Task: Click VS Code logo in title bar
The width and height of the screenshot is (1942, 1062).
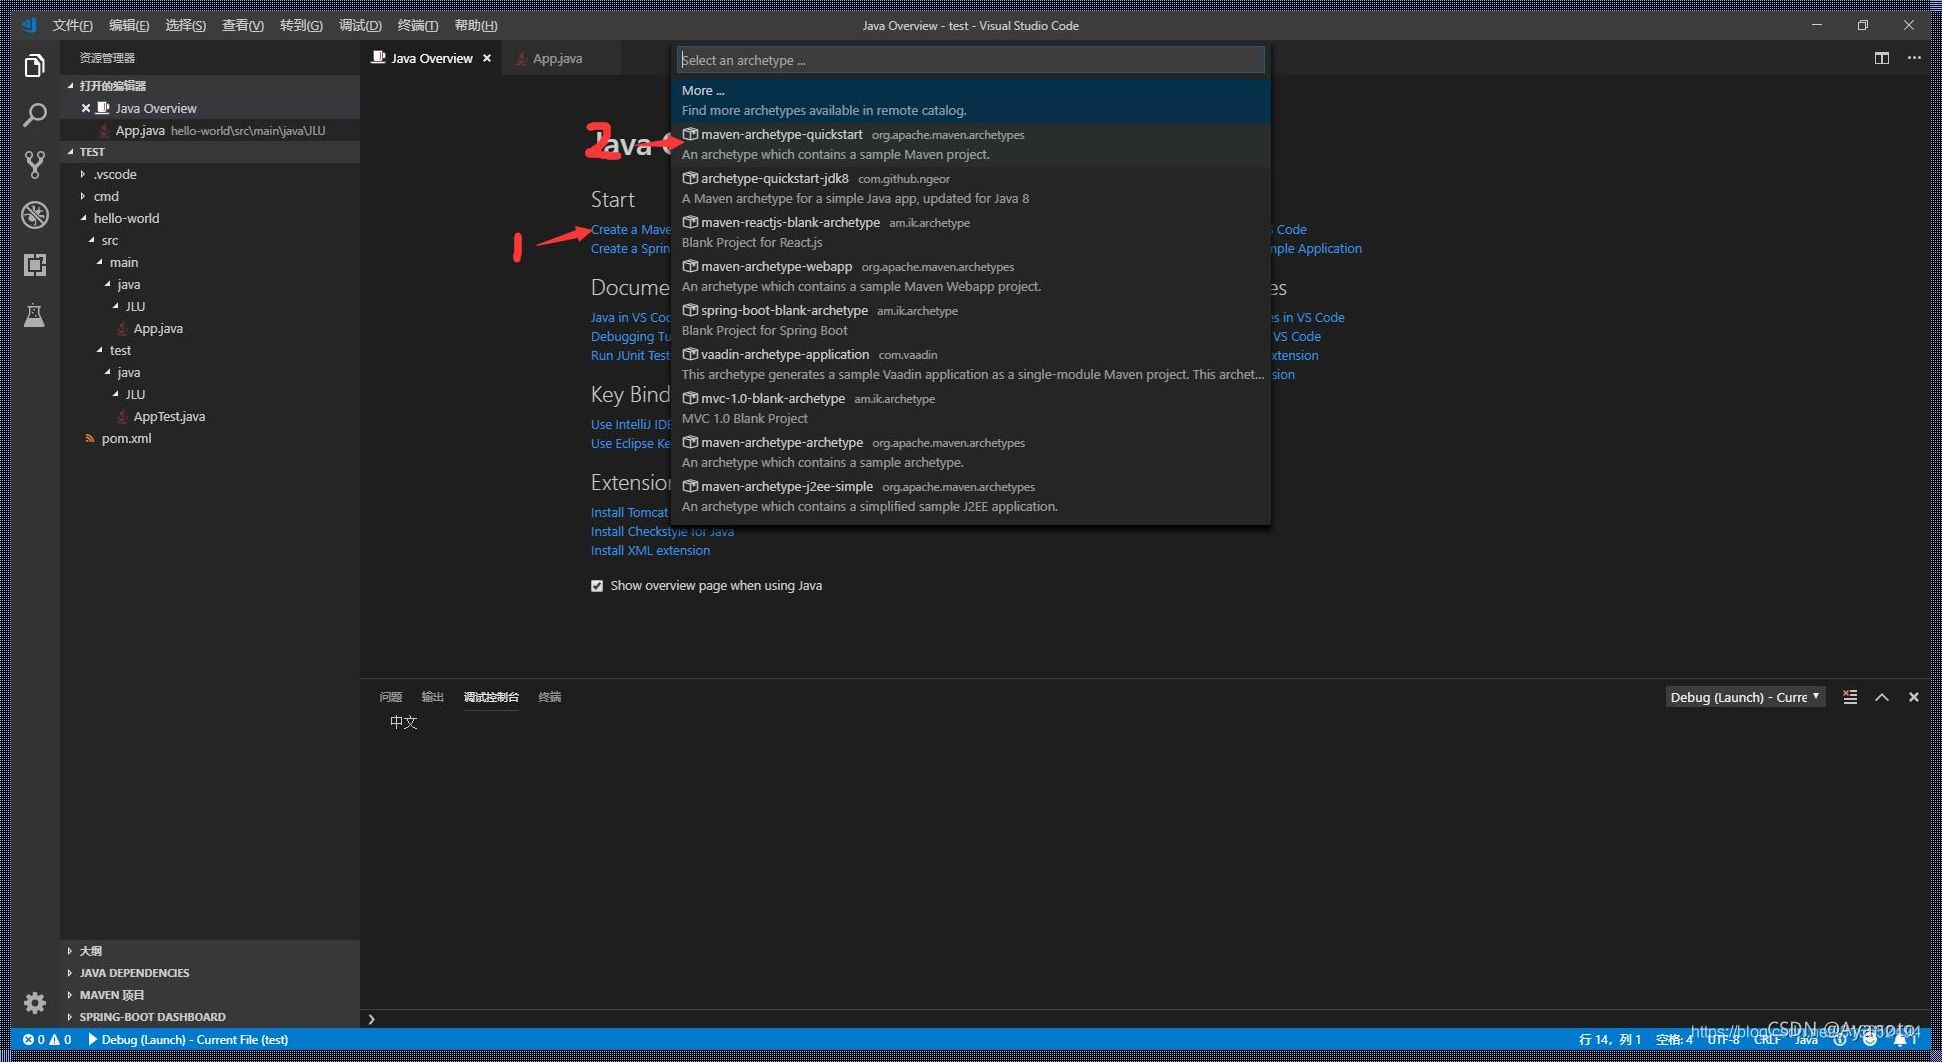Action: tap(28, 25)
